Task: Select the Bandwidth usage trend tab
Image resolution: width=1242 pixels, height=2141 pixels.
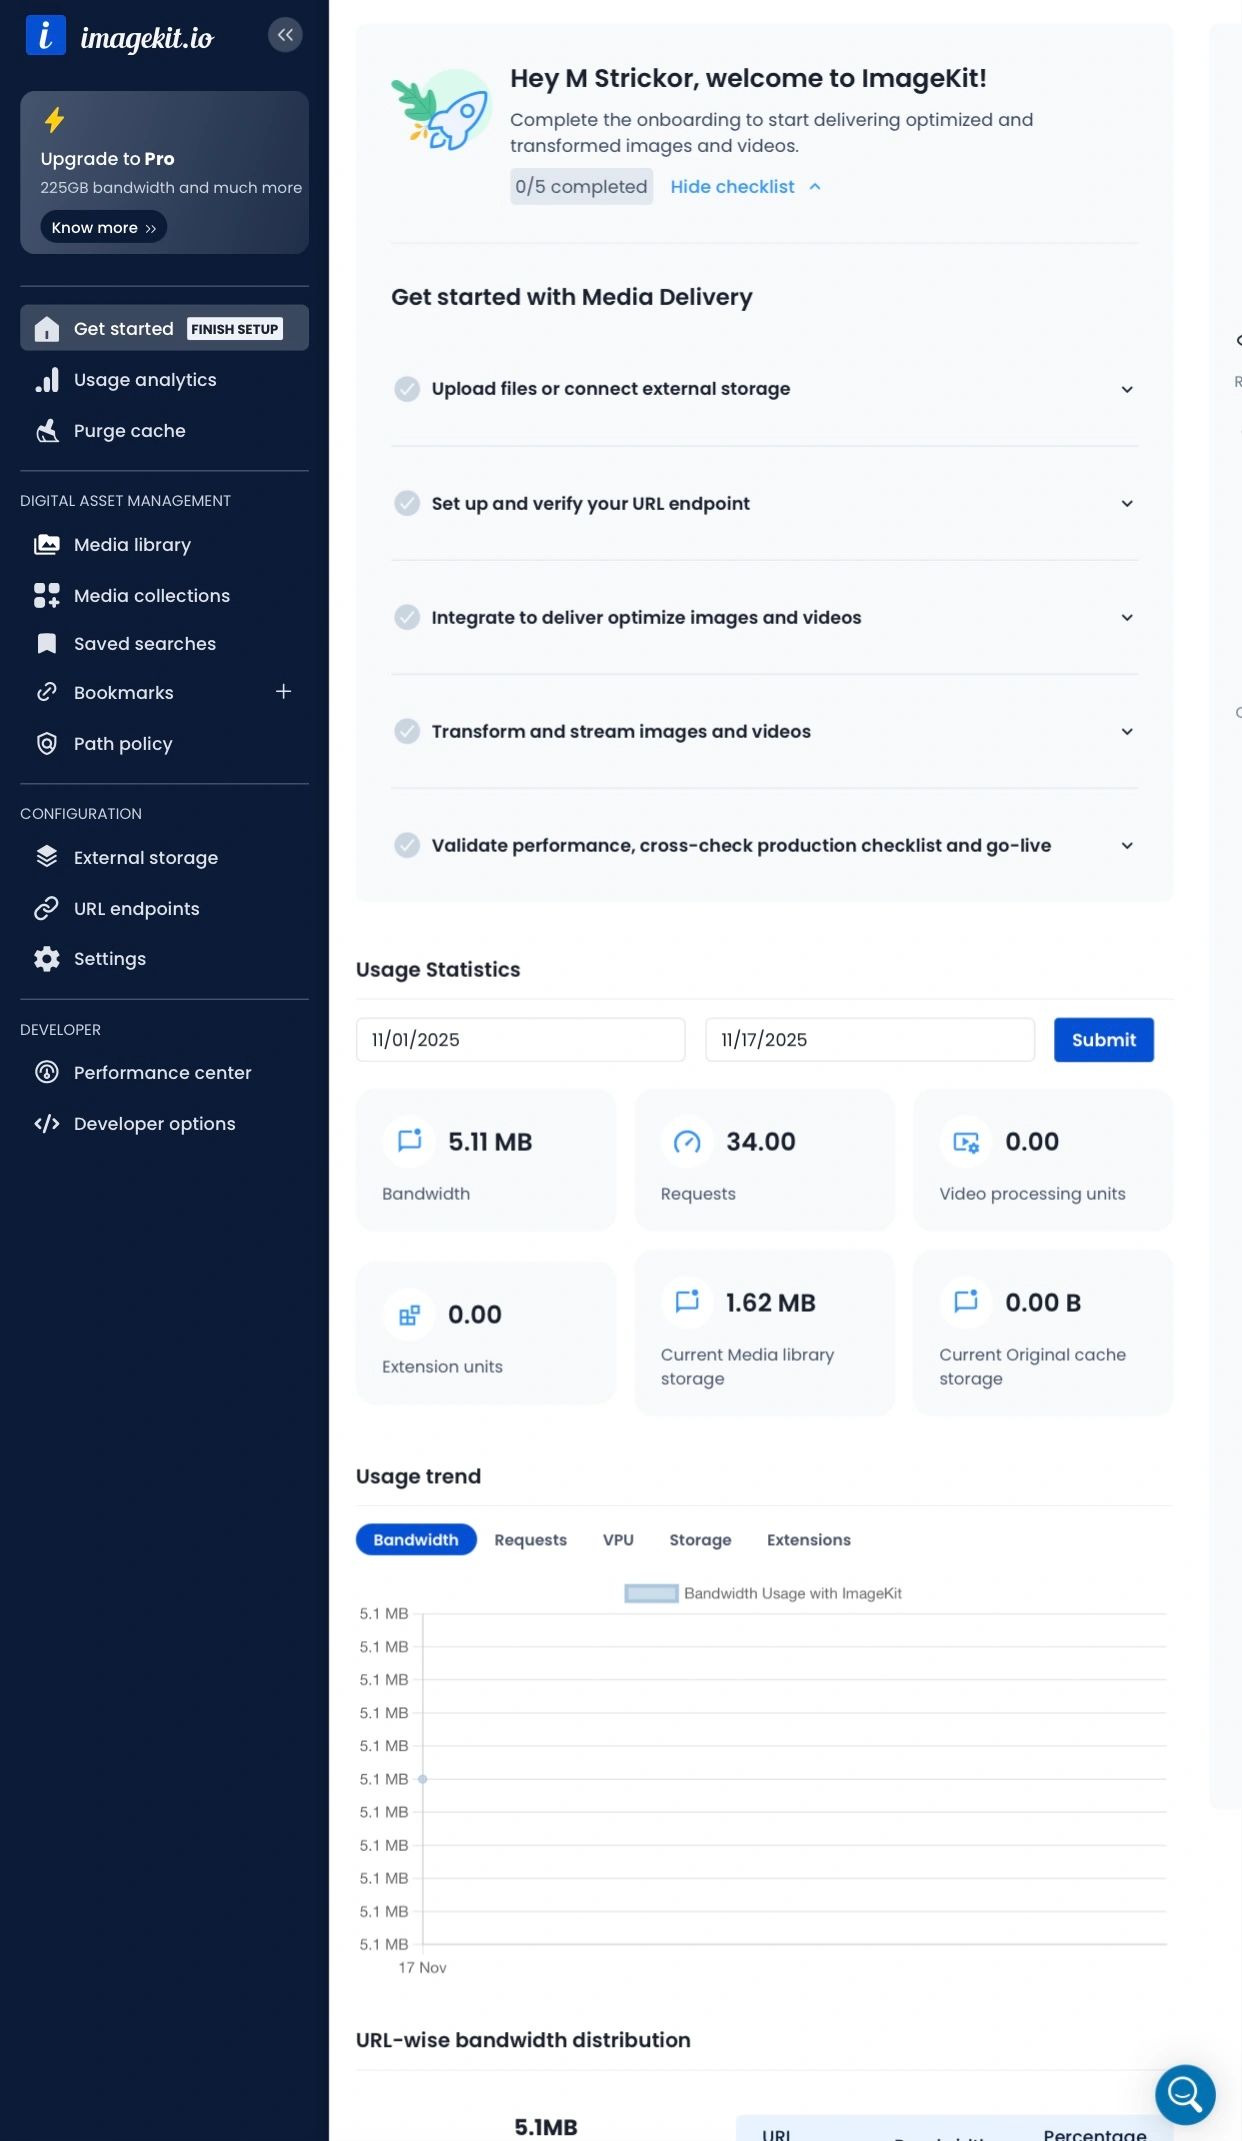Action: (416, 1540)
